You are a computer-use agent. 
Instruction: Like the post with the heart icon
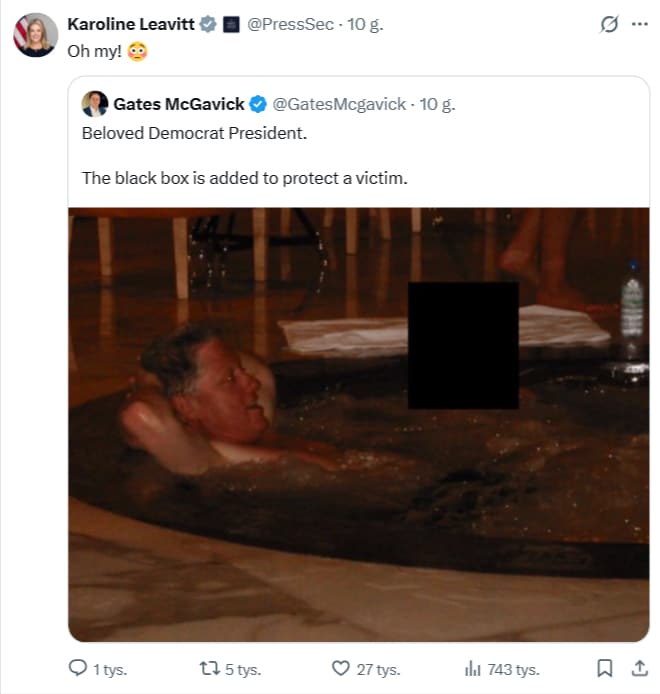pos(341,668)
